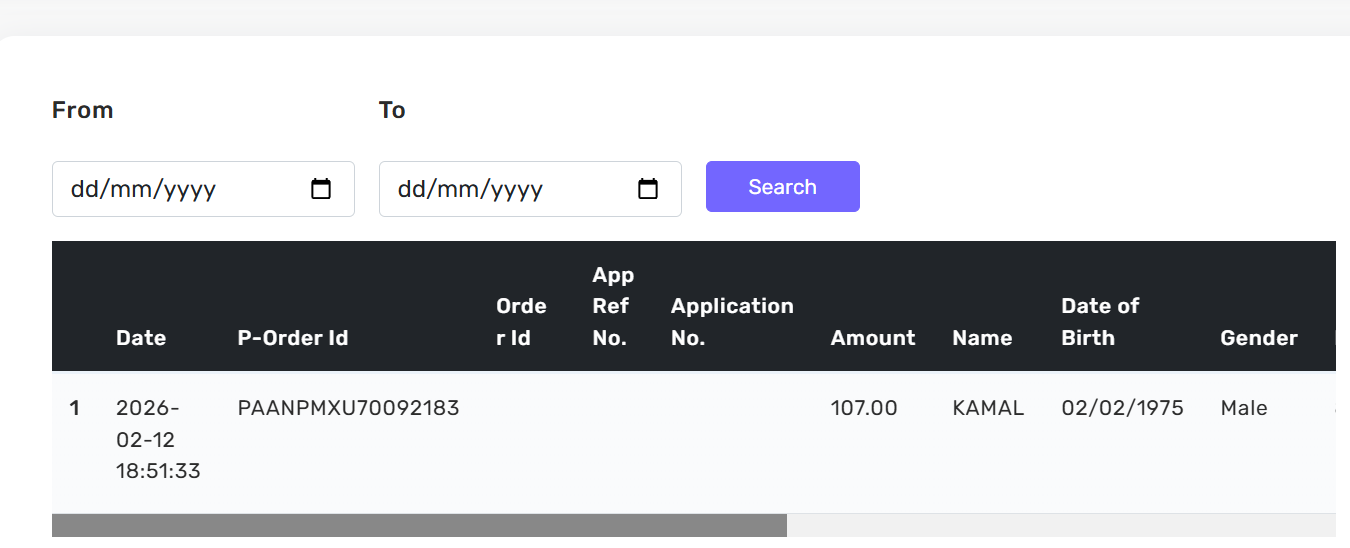
Task: Click the Application No. column header
Action: 732,322
